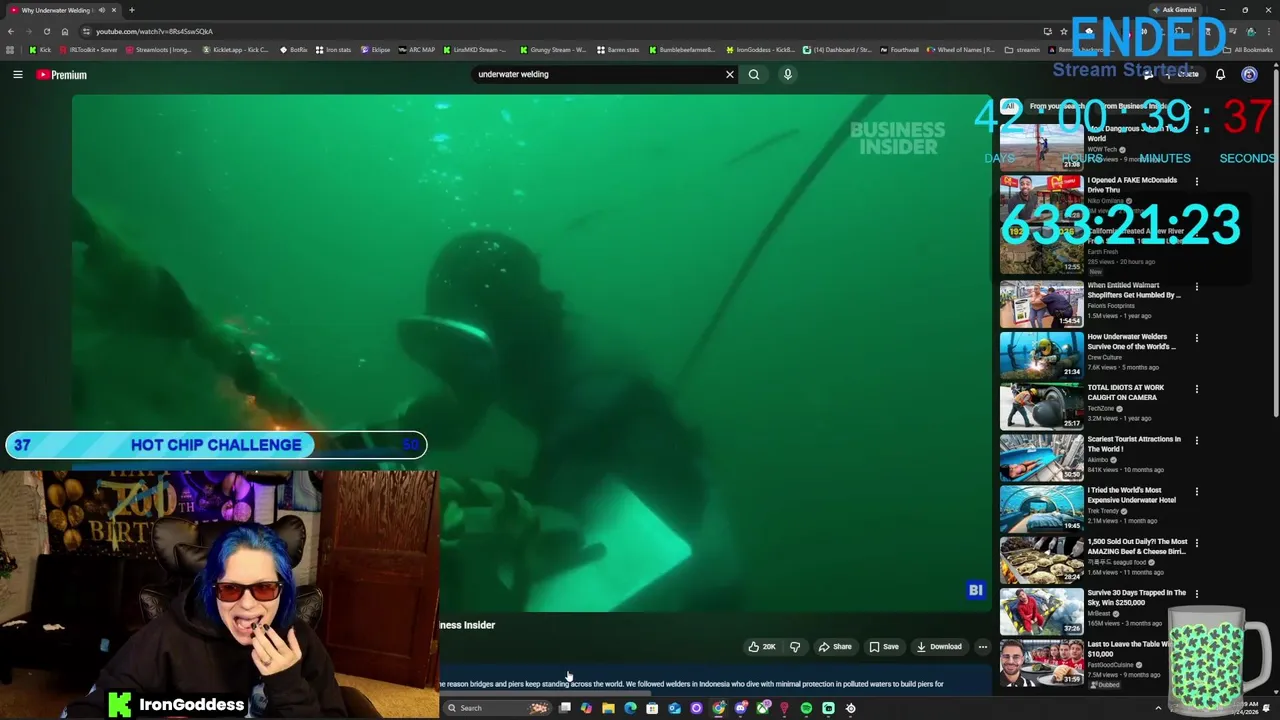
Task: Open options for How Underwater Welders video
Action: click(1197, 338)
